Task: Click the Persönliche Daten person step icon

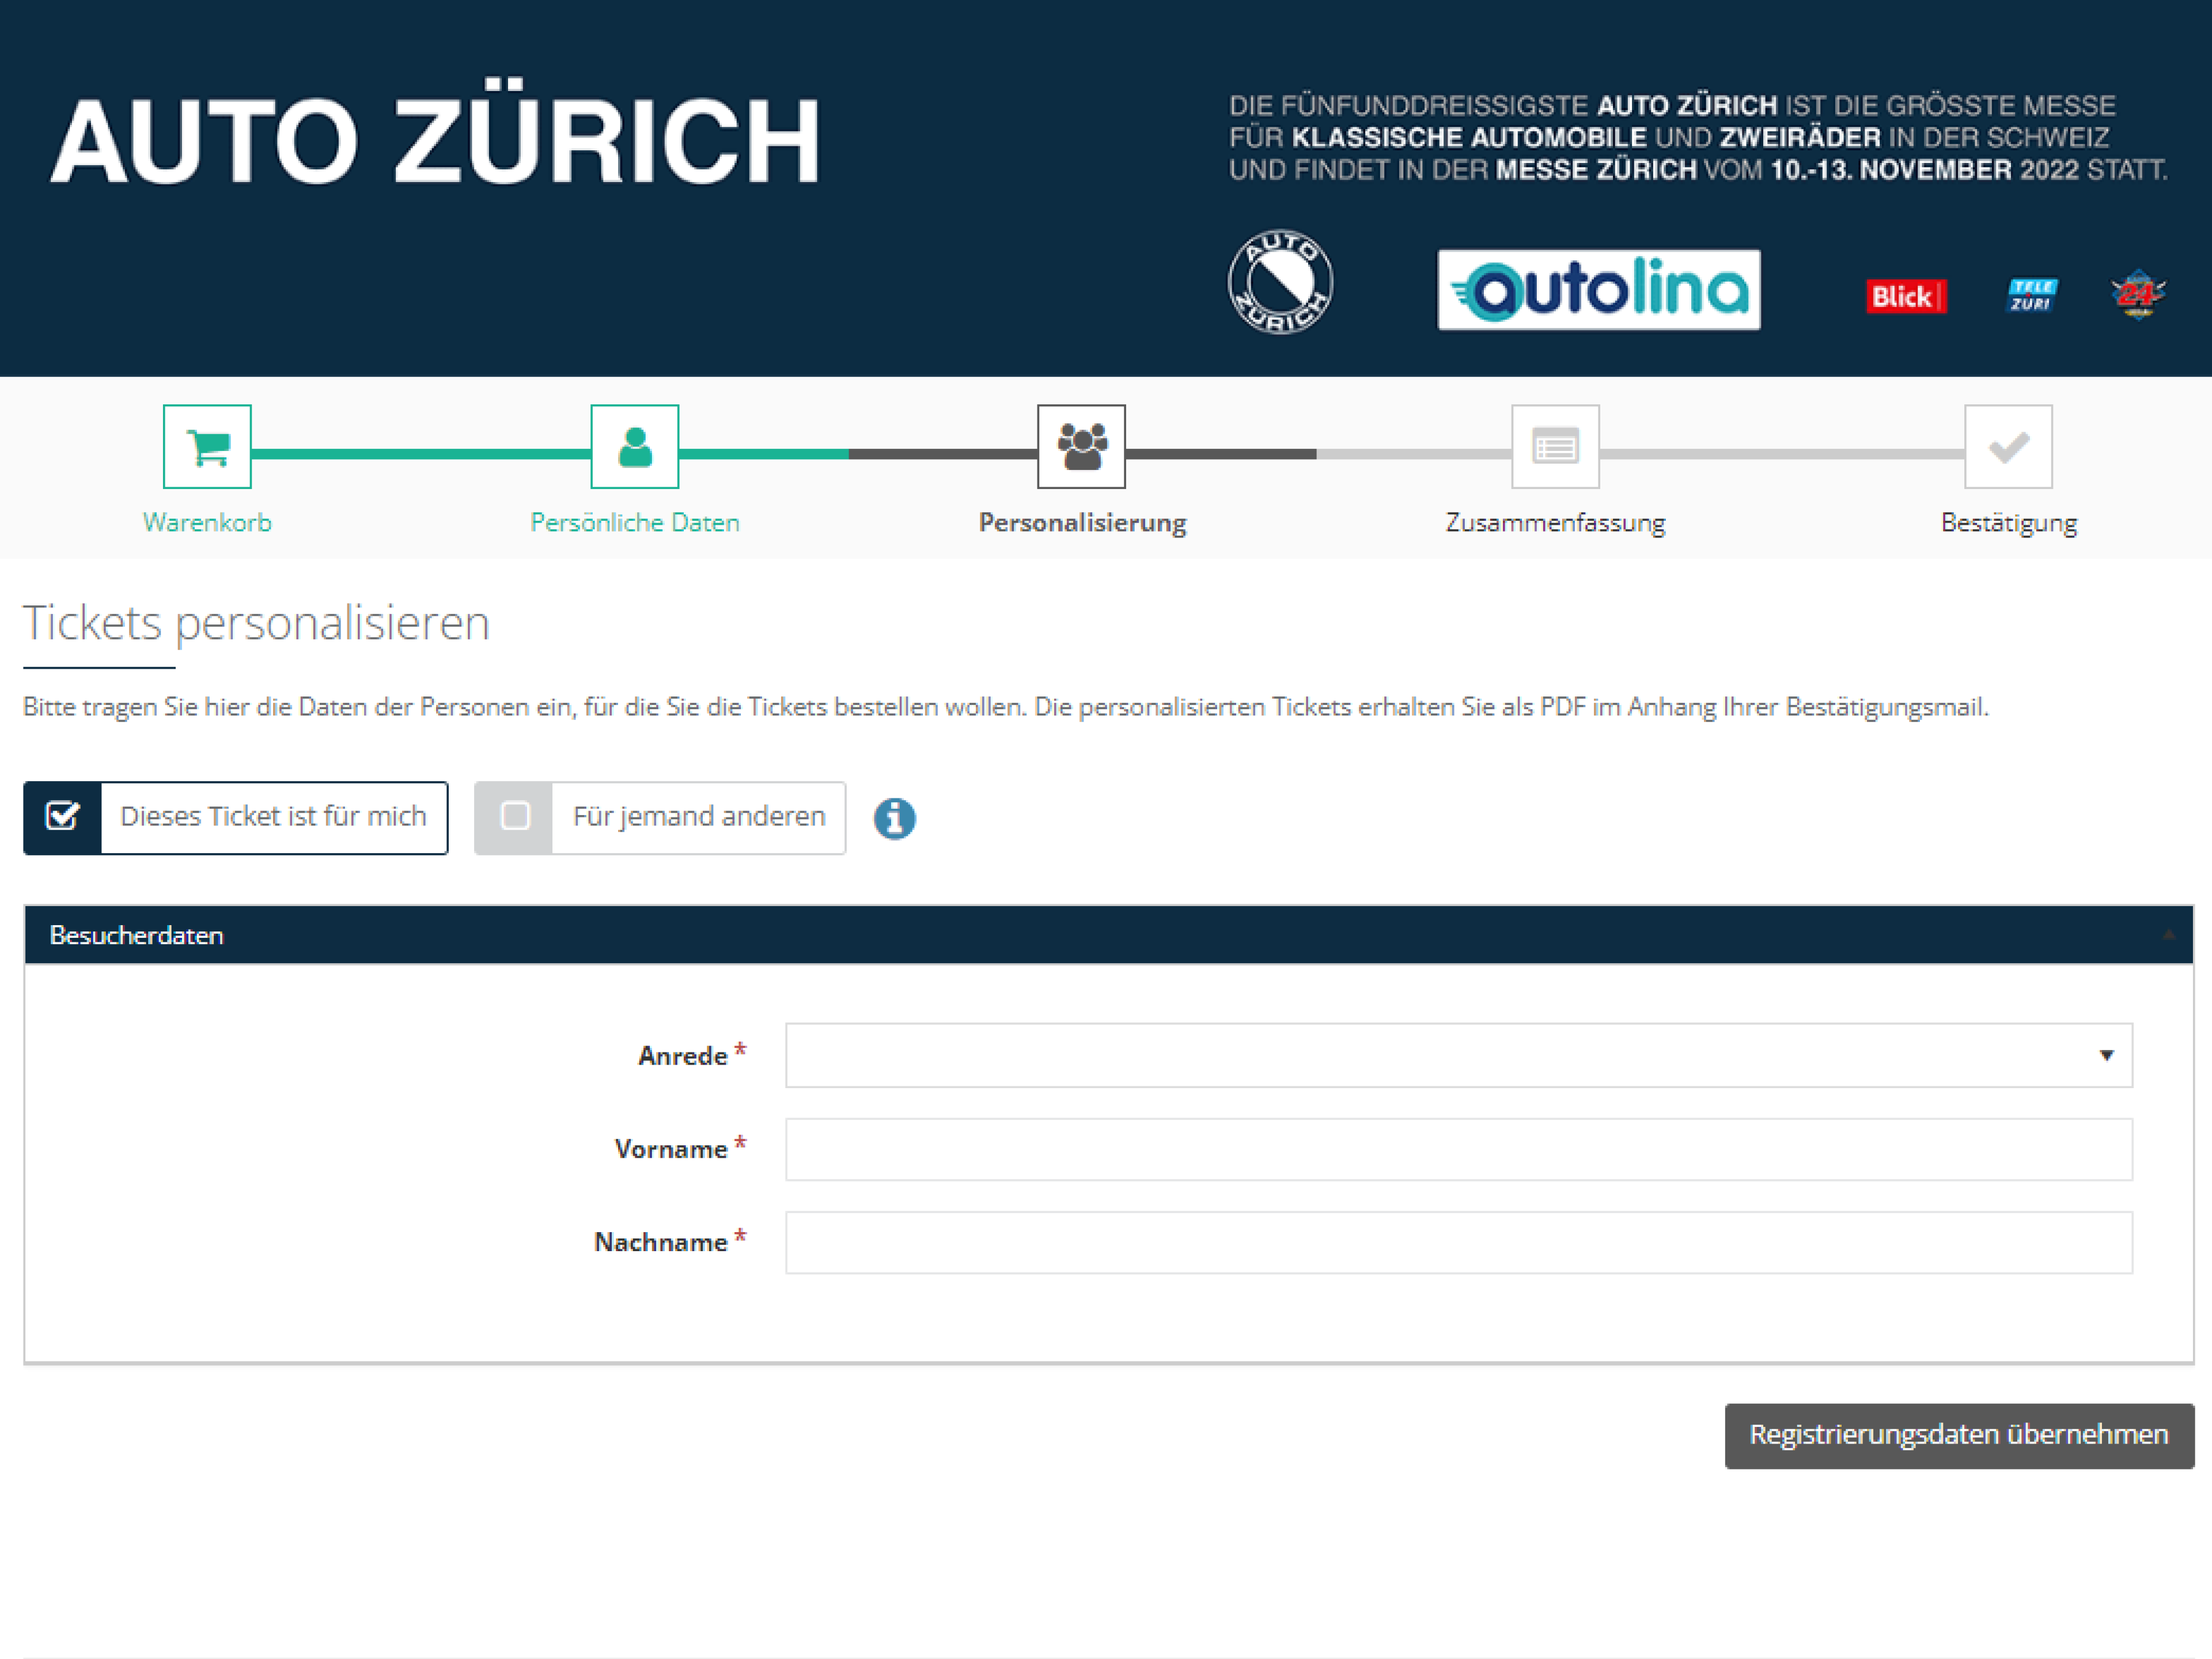Action: tap(634, 446)
